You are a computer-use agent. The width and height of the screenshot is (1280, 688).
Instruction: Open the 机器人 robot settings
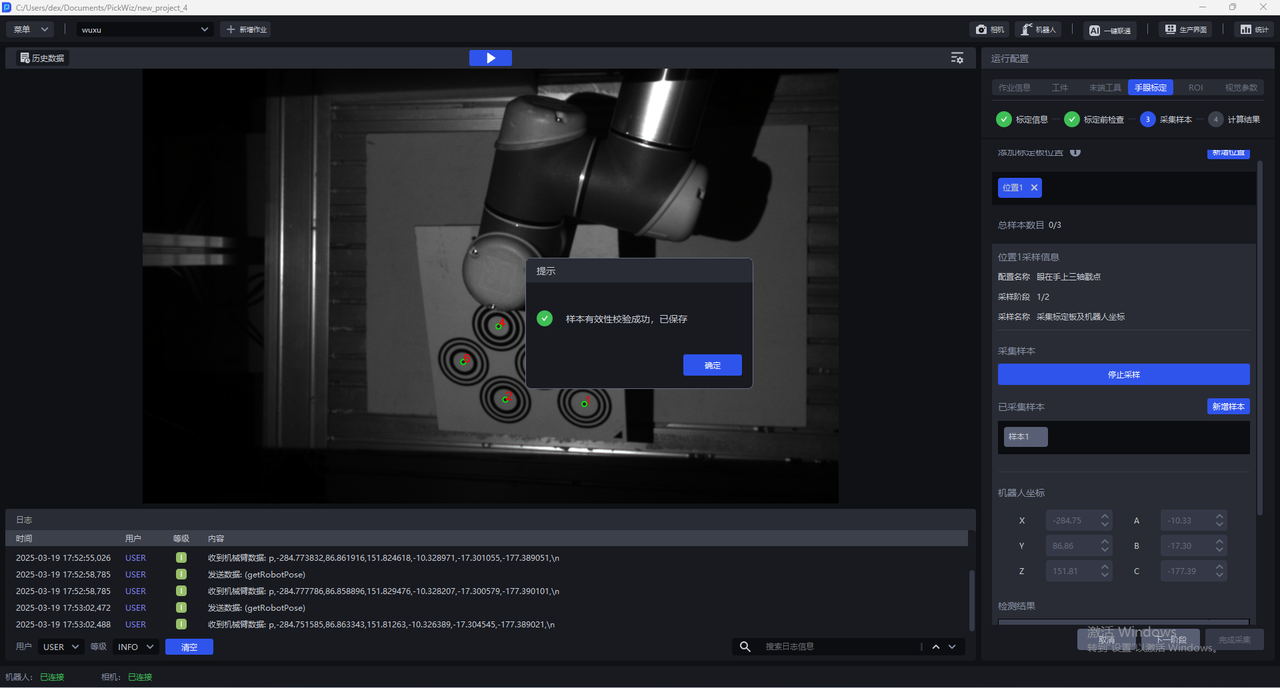tap(1038, 30)
